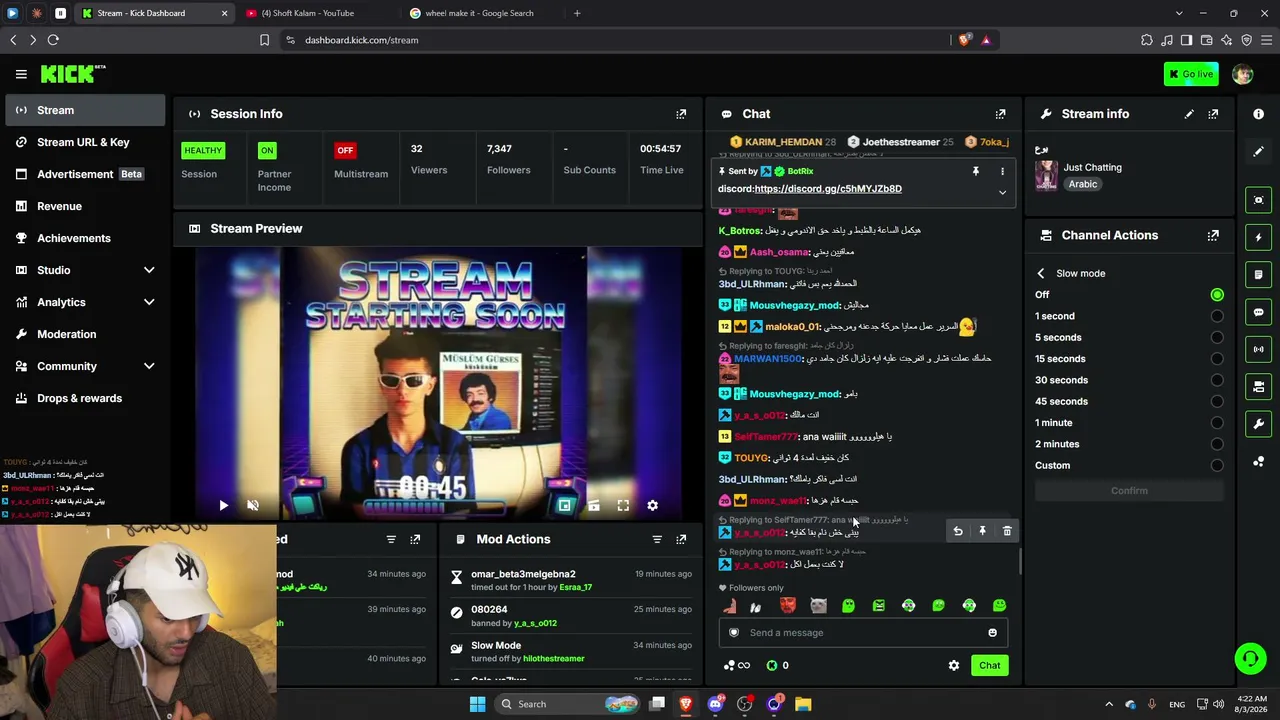Unpin the BotRix pinned message
1280x720 pixels.
tap(976, 172)
